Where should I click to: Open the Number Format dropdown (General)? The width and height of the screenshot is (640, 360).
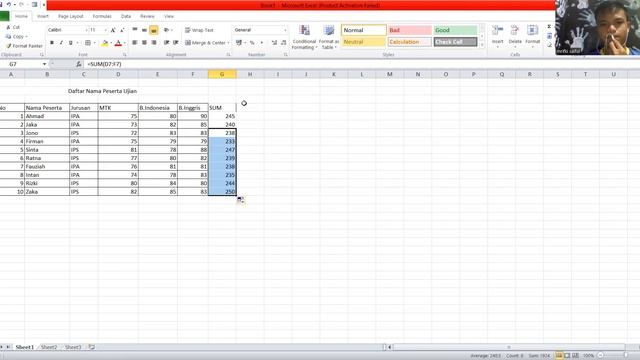click(x=285, y=30)
